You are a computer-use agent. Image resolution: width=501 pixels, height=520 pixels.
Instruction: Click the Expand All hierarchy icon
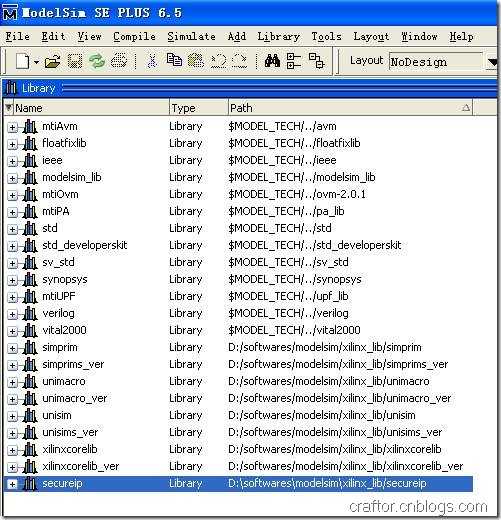(316, 61)
